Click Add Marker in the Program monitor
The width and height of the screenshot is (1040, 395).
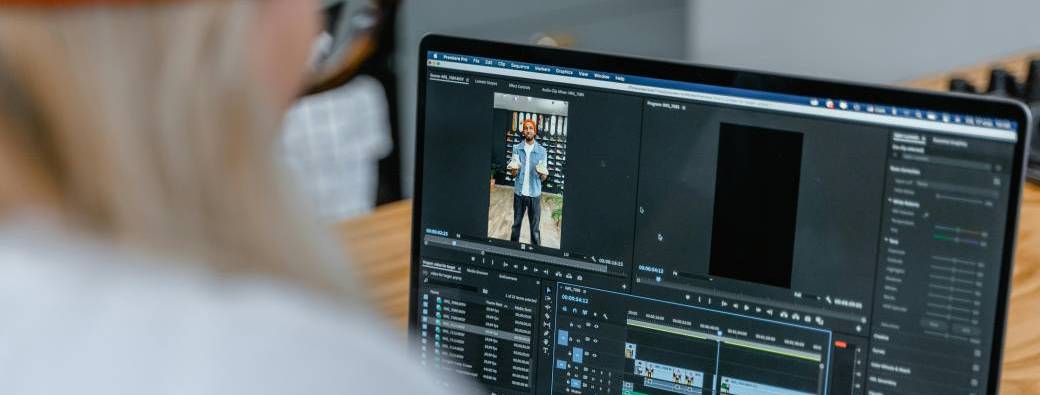[x=688, y=298]
